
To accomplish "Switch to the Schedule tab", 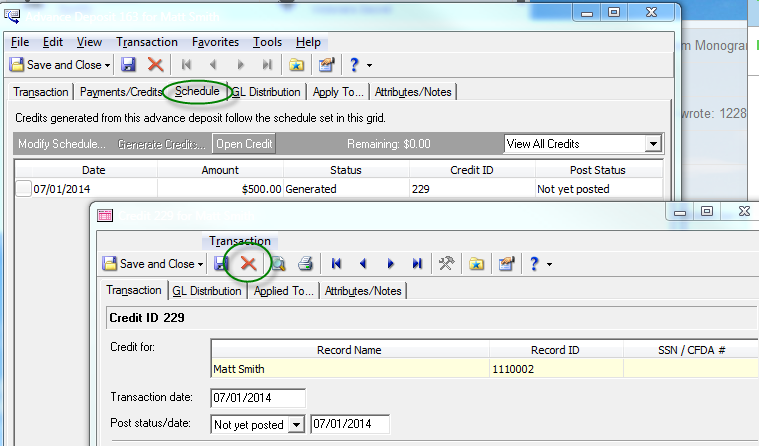I will coord(197,91).
